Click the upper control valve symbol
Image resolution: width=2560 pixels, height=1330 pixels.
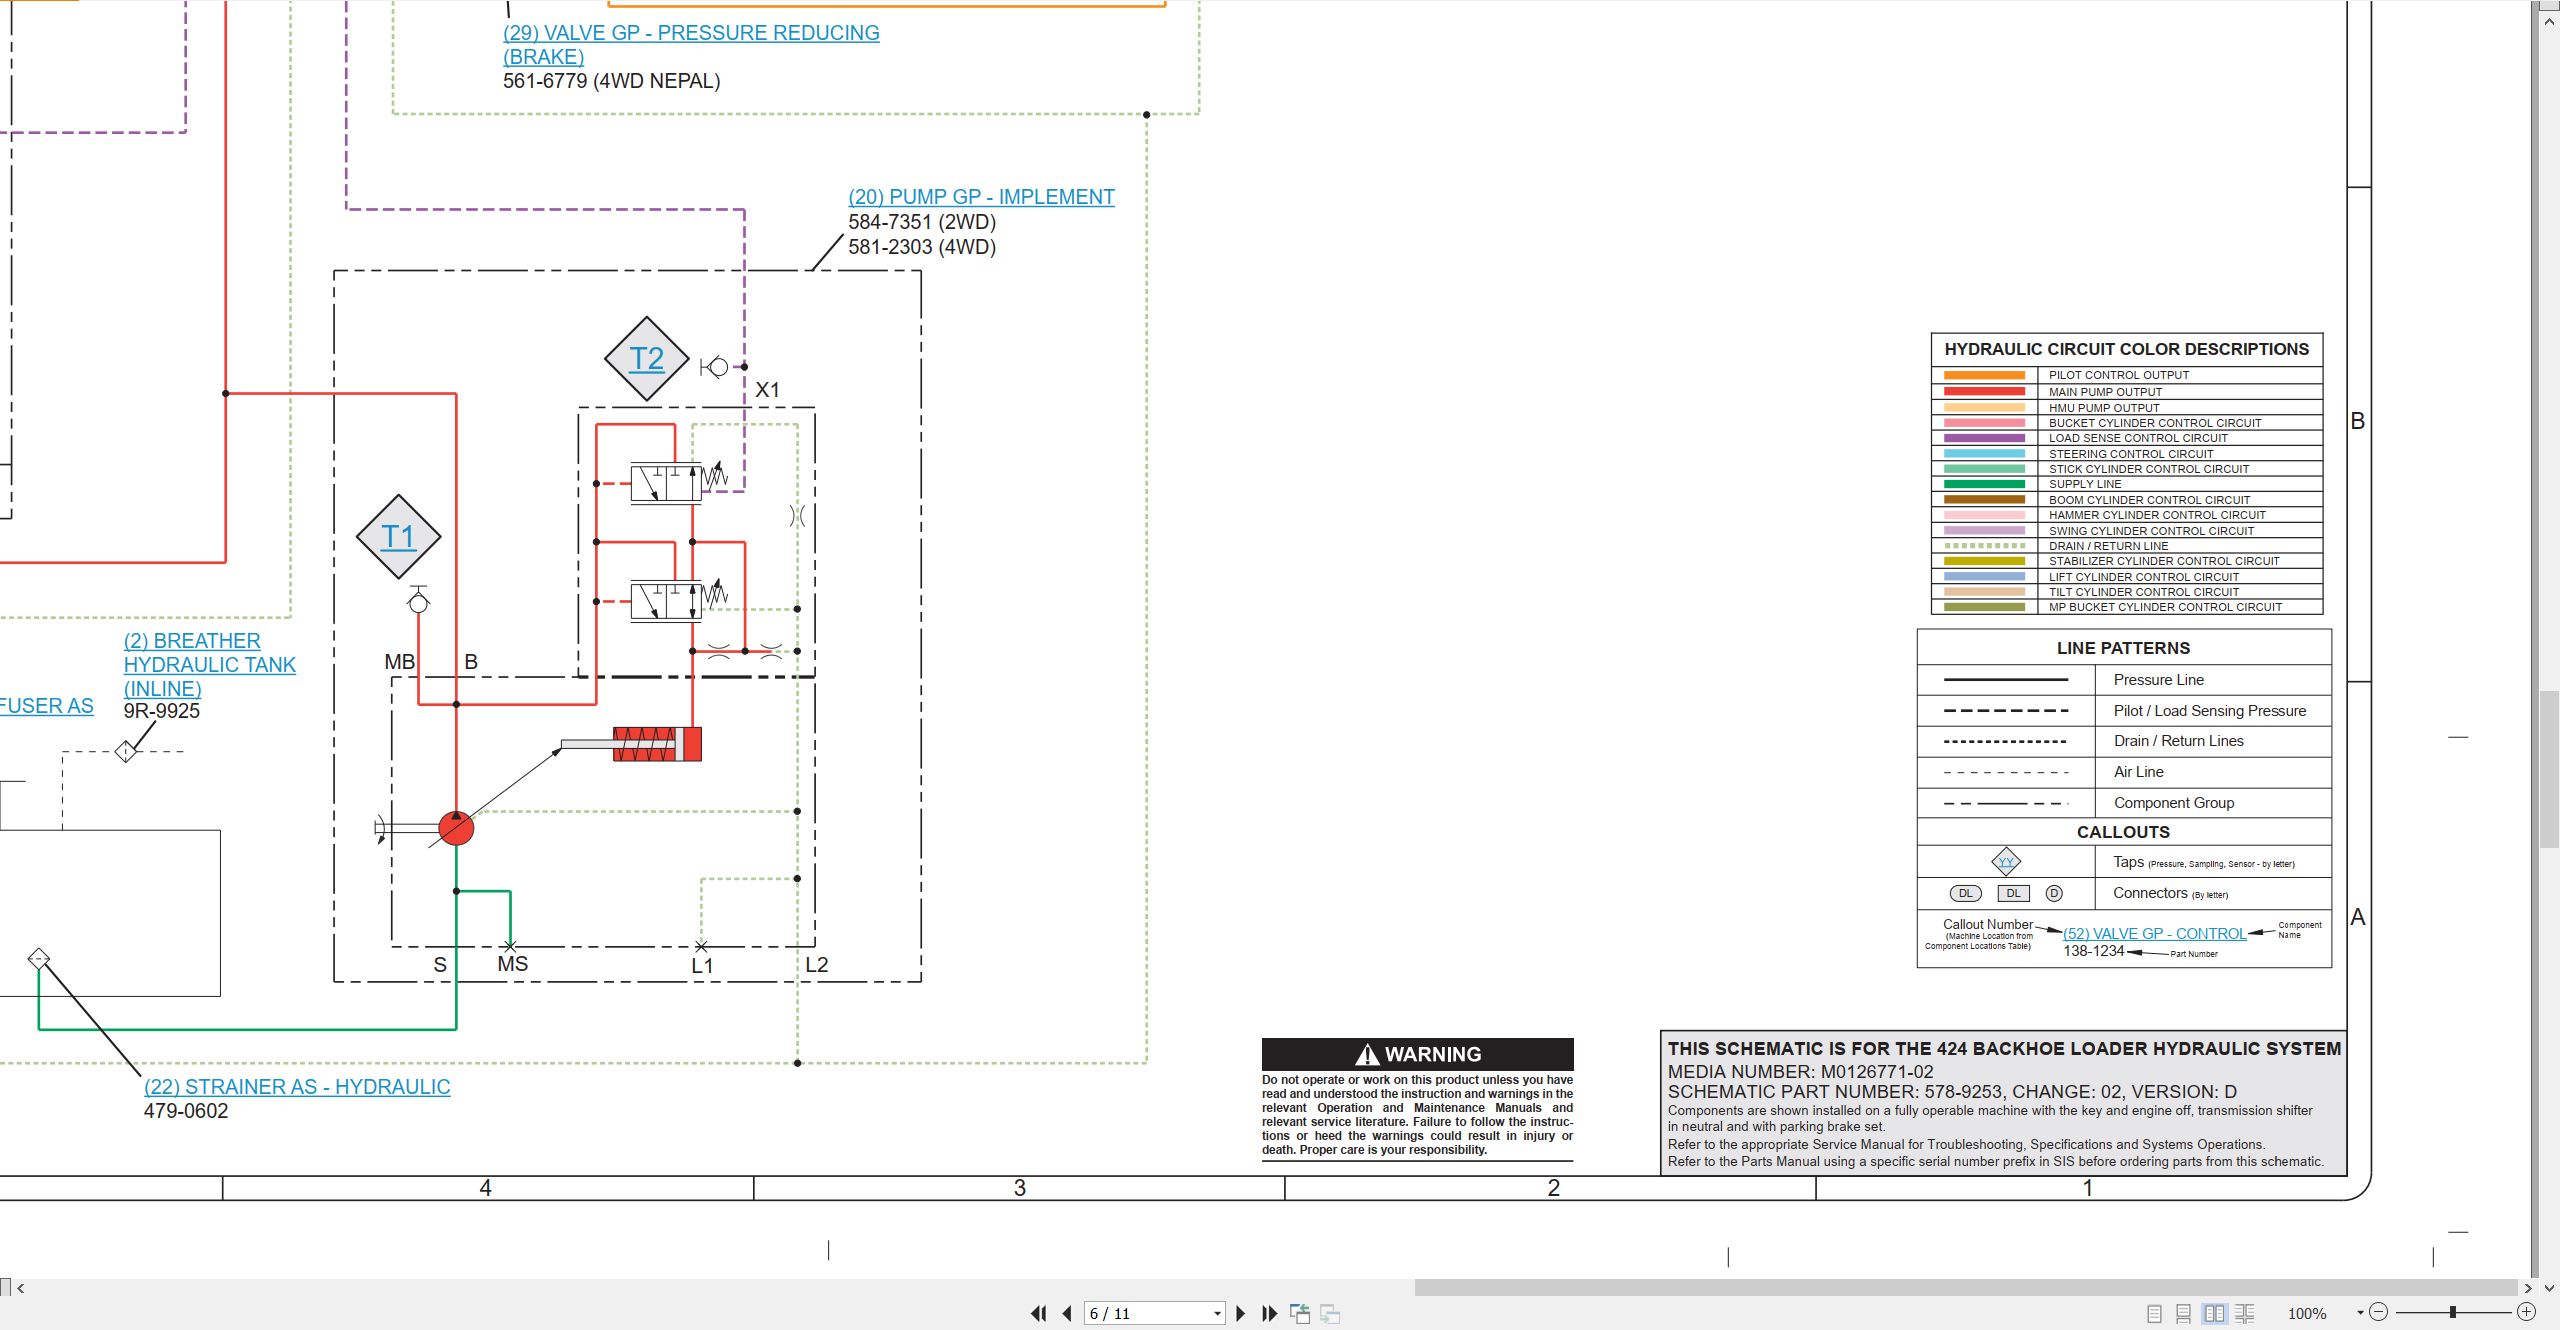pyautogui.click(x=666, y=484)
